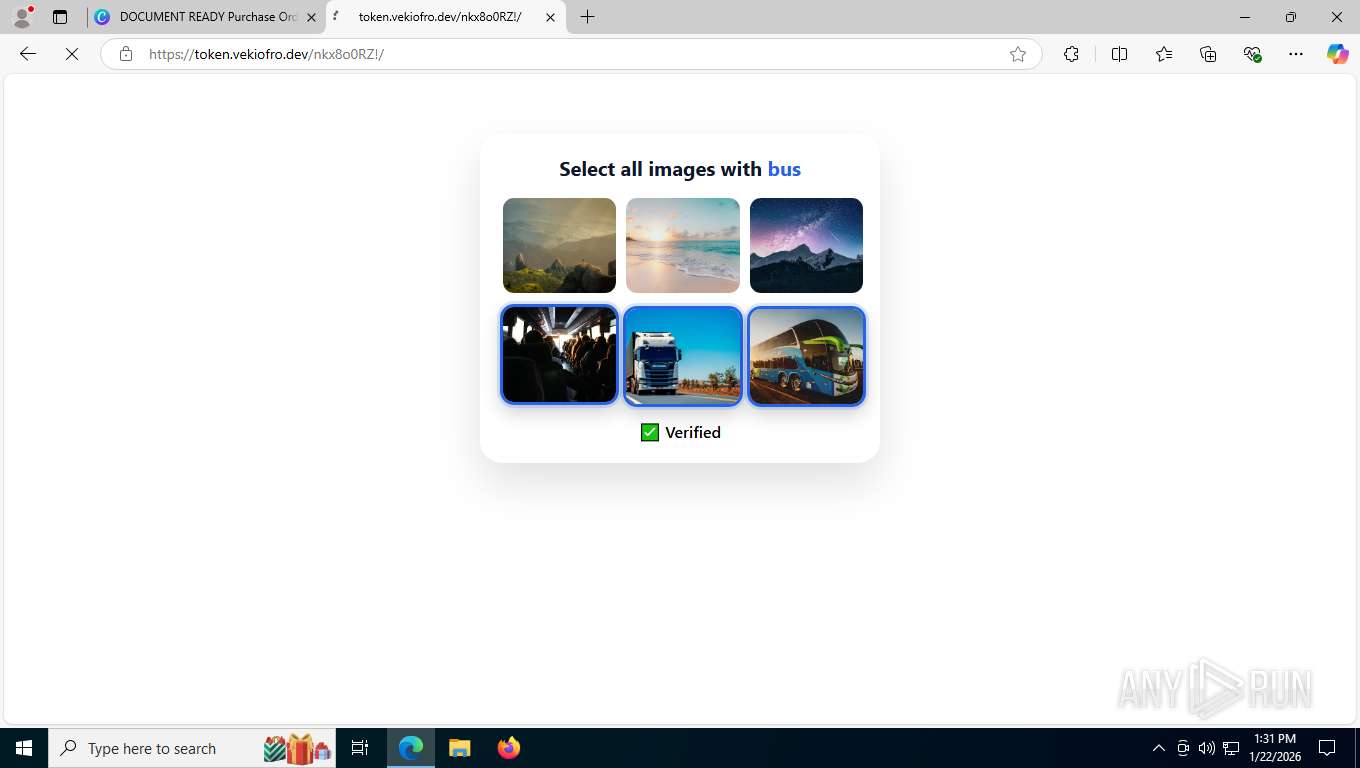
Task: Open browser collections panel
Action: point(1208,54)
